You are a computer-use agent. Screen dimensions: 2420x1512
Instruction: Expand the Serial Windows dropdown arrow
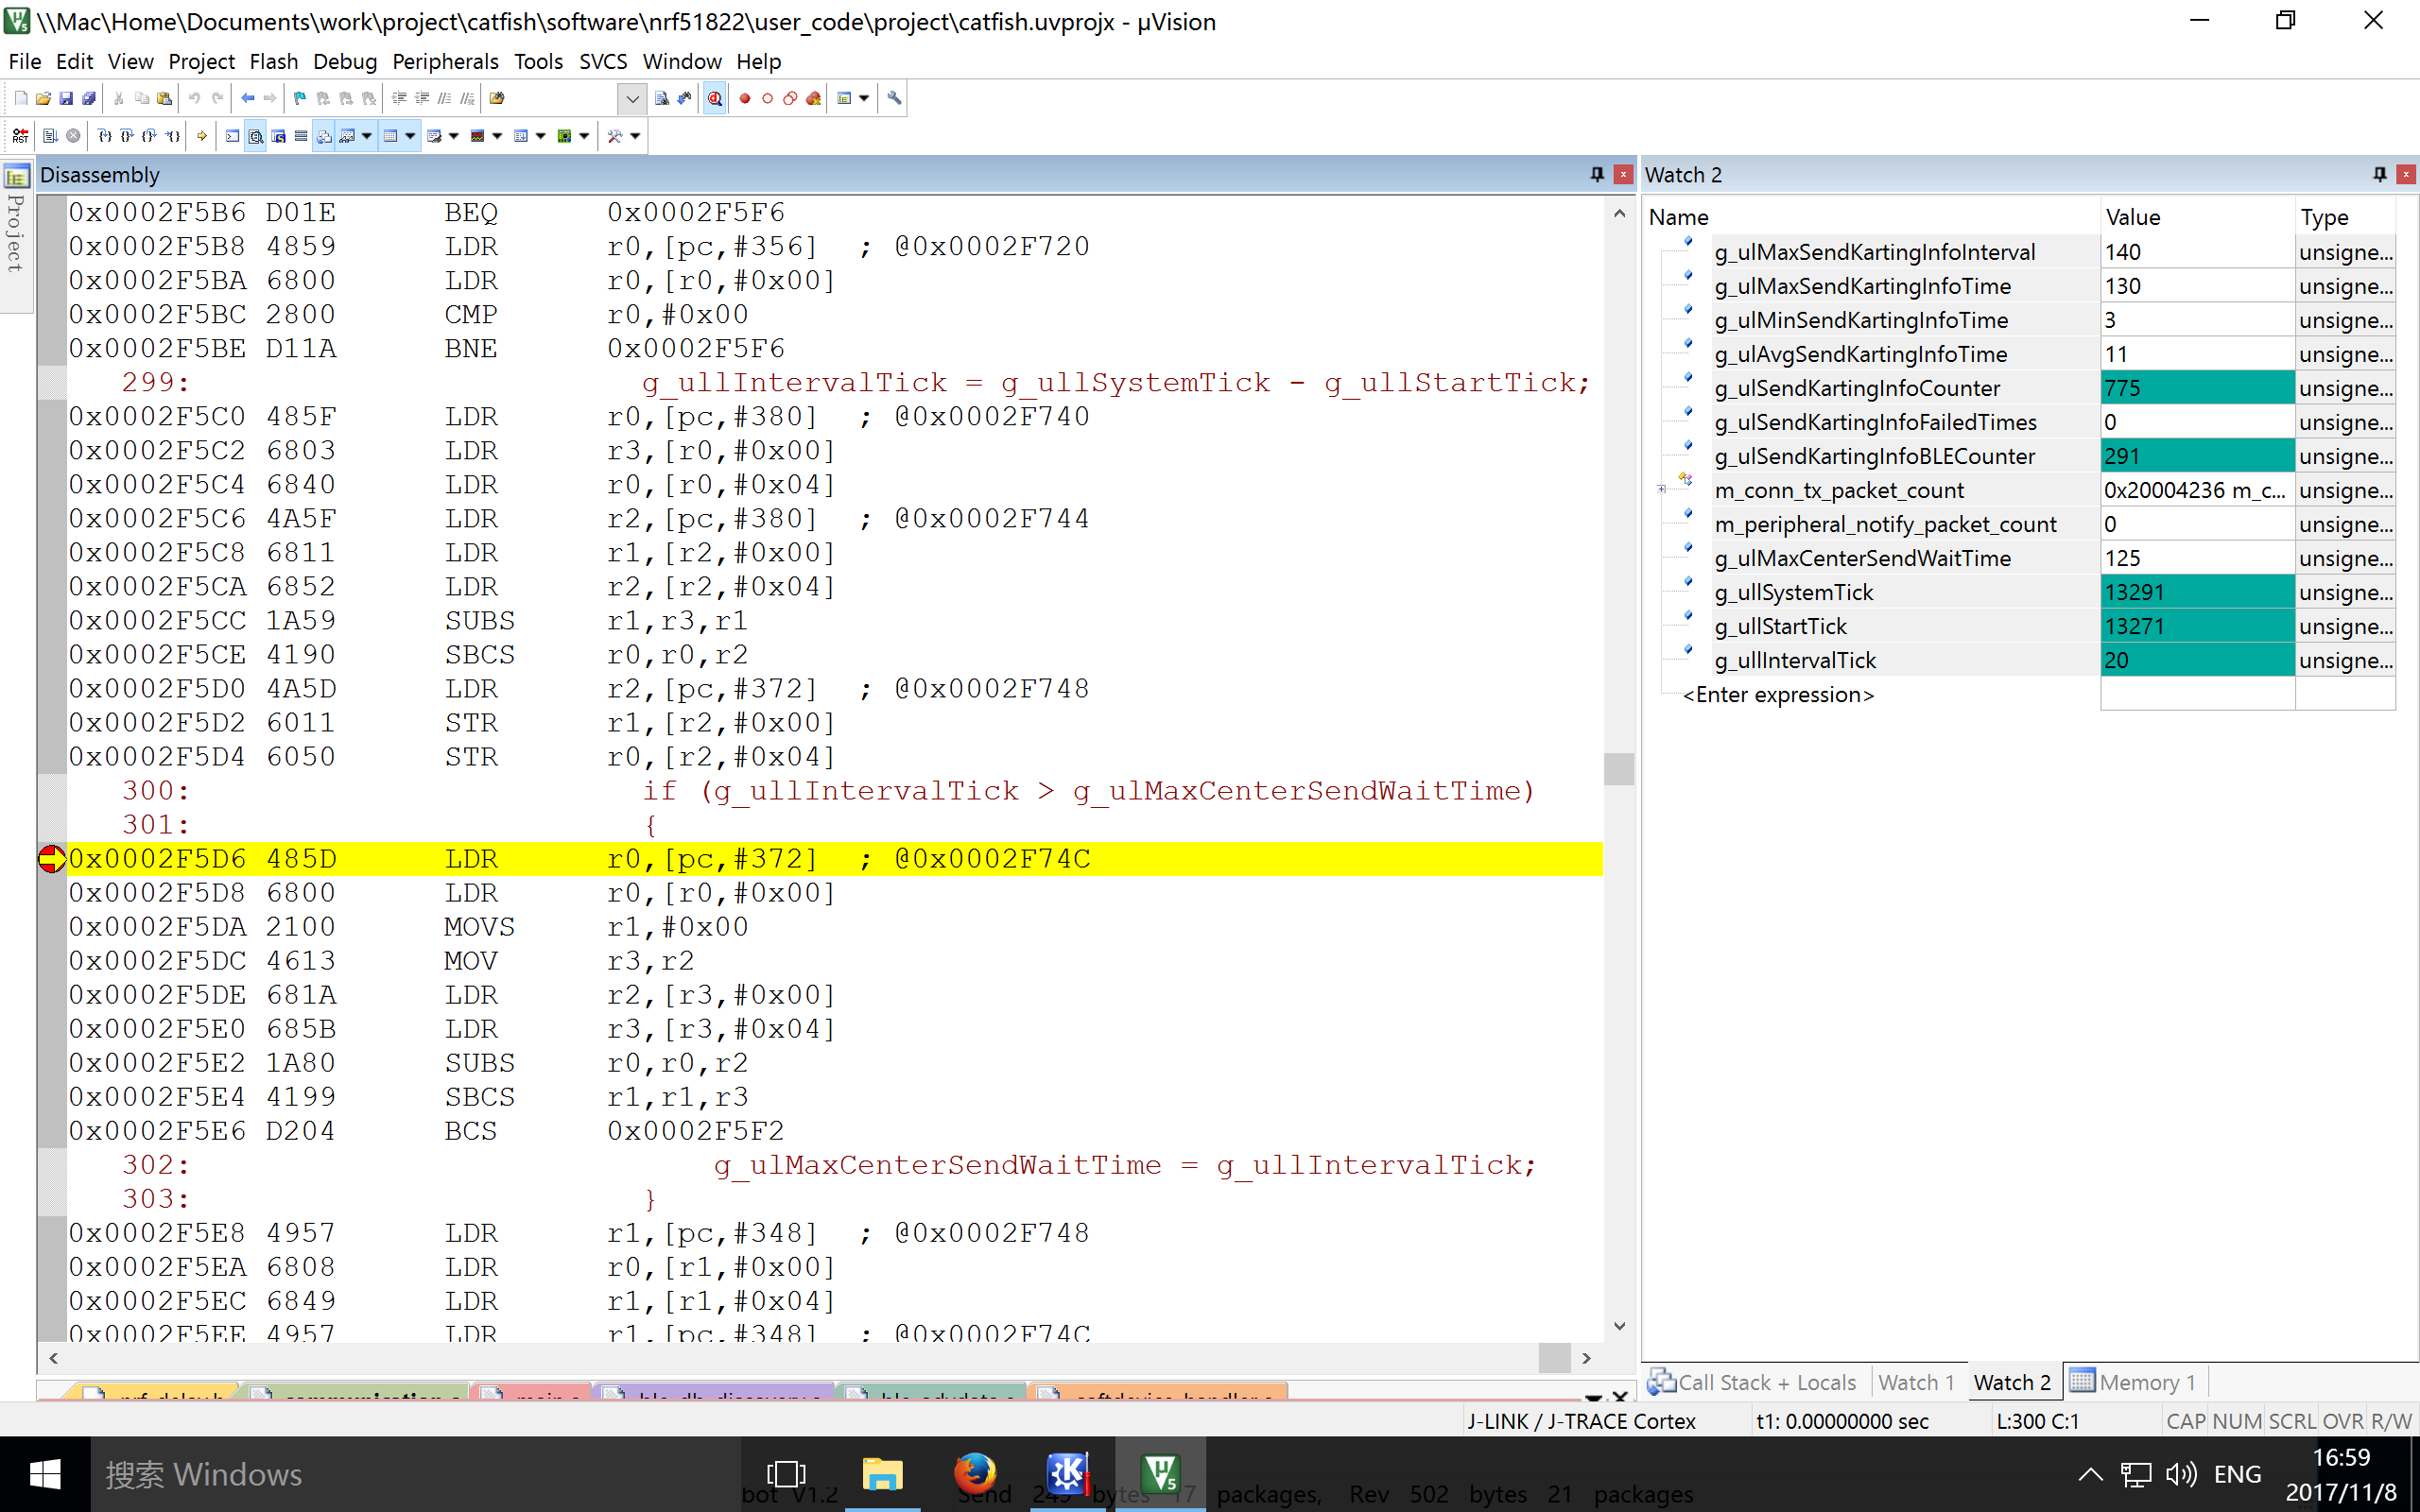[454, 136]
